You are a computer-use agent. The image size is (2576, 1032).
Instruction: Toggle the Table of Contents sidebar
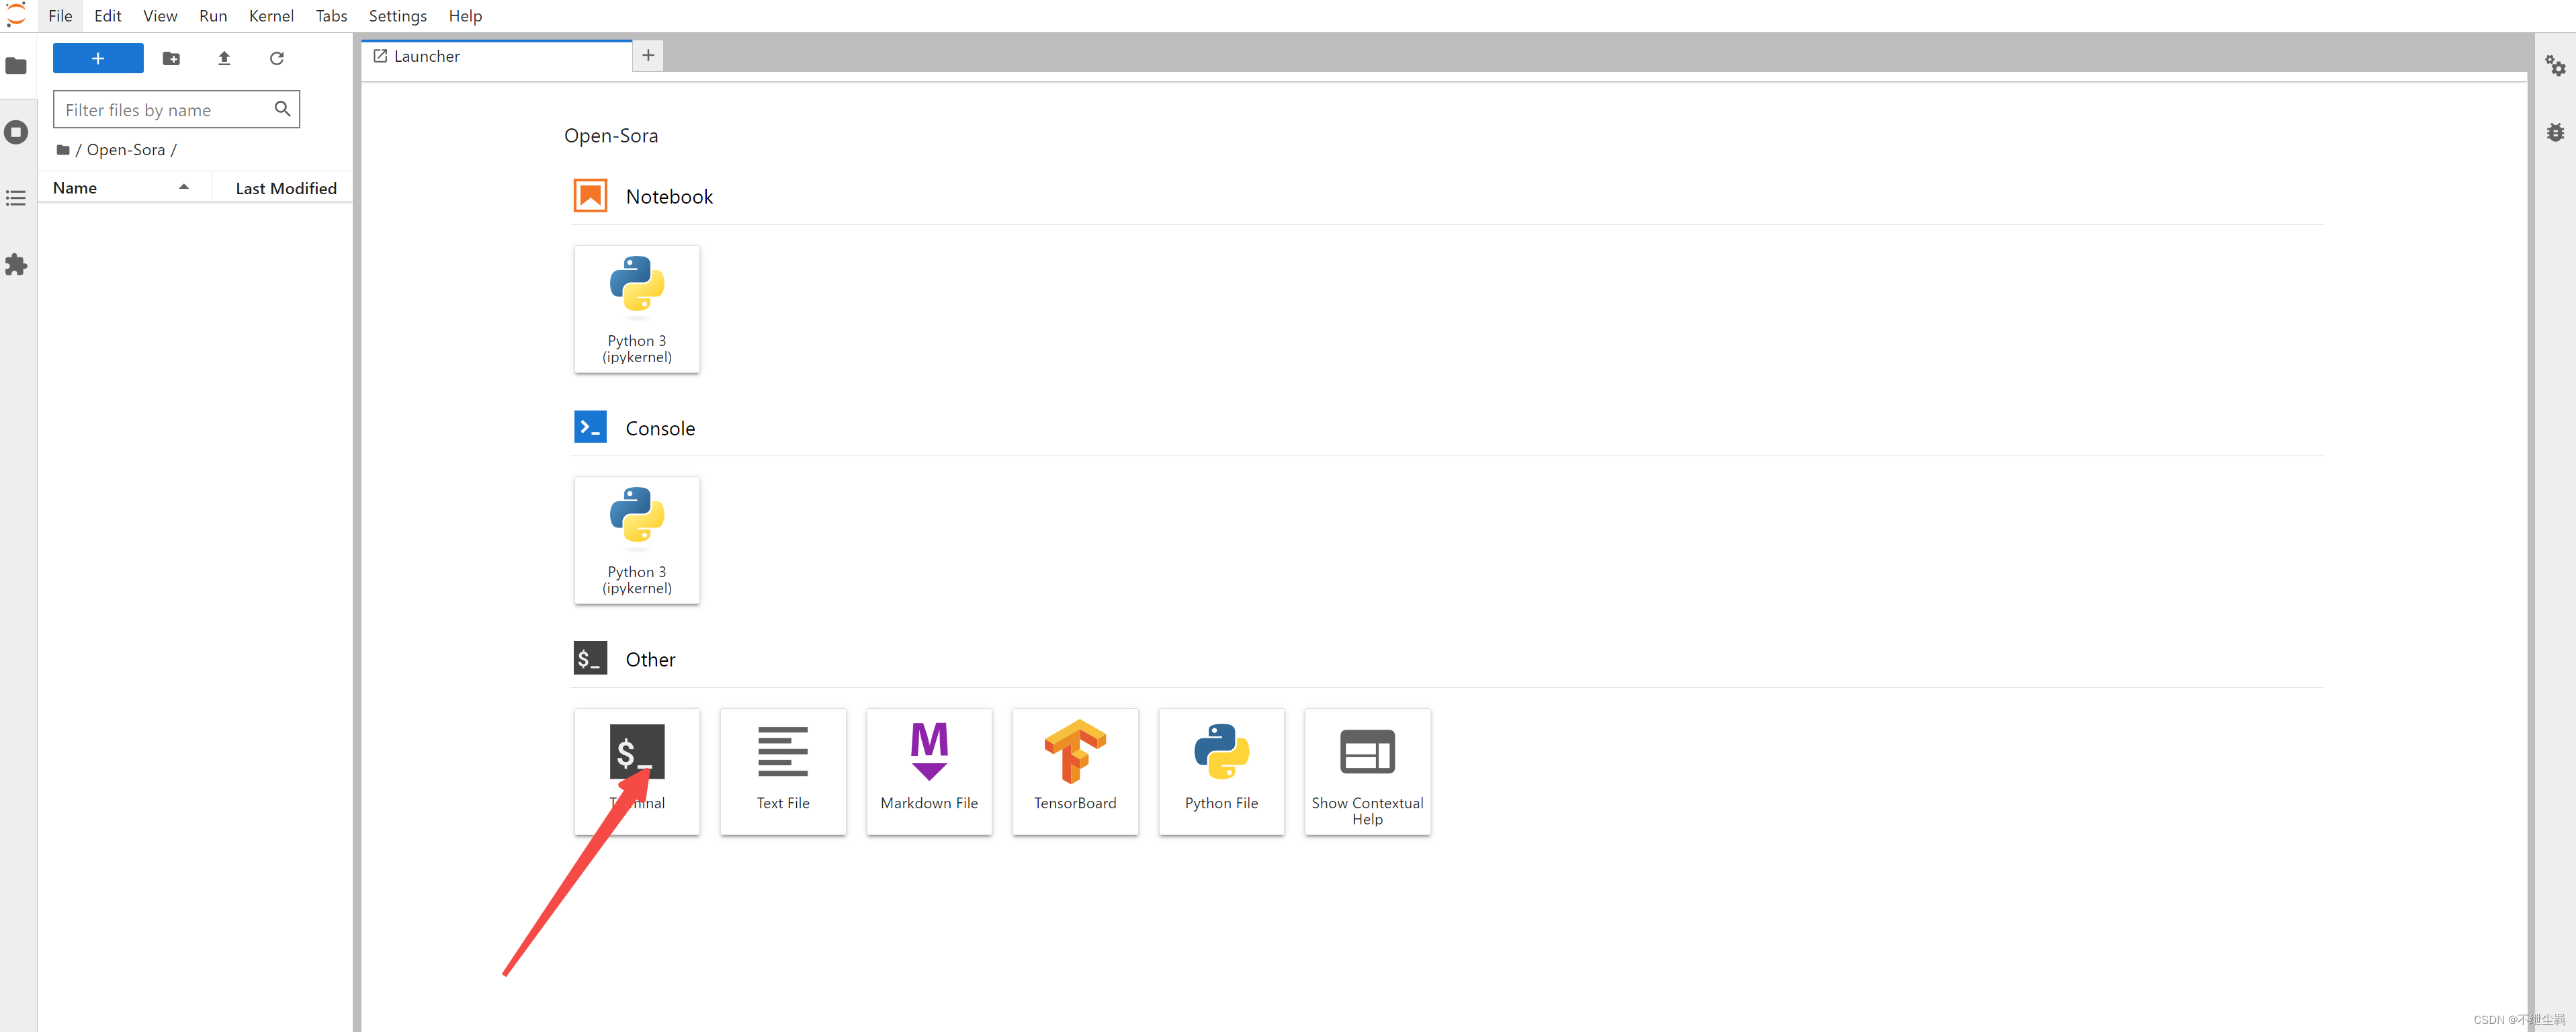(x=16, y=198)
